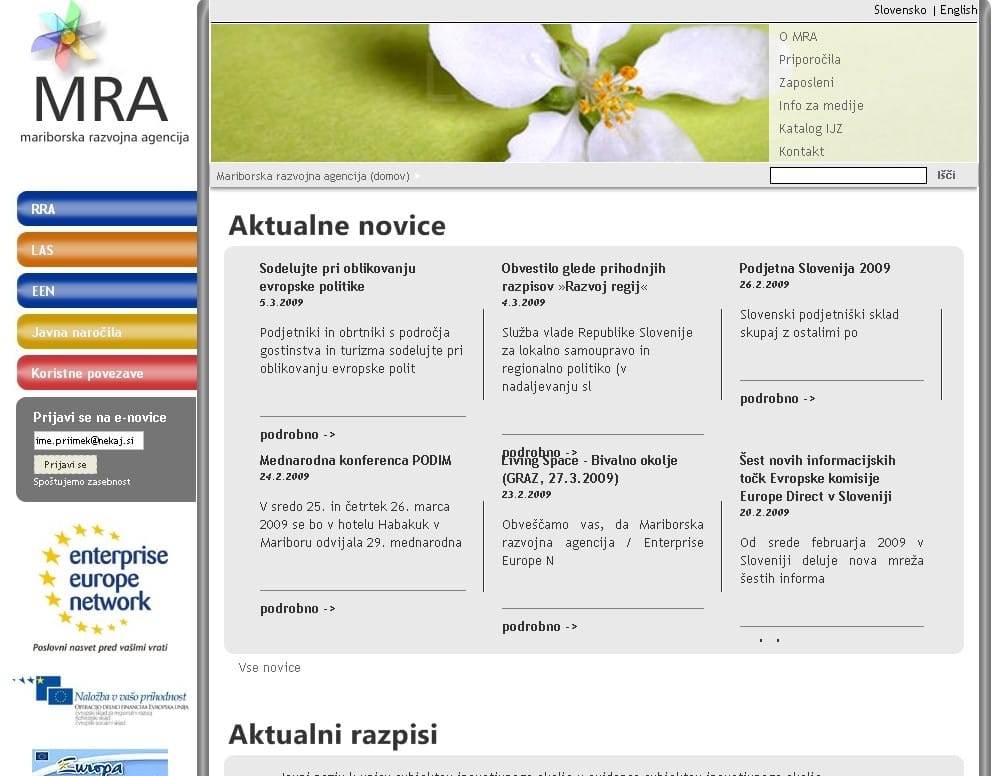Open article Sodelujte pri oblikovanju evropske politike
Screen dimensions: 1006x776
(x=337, y=277)
